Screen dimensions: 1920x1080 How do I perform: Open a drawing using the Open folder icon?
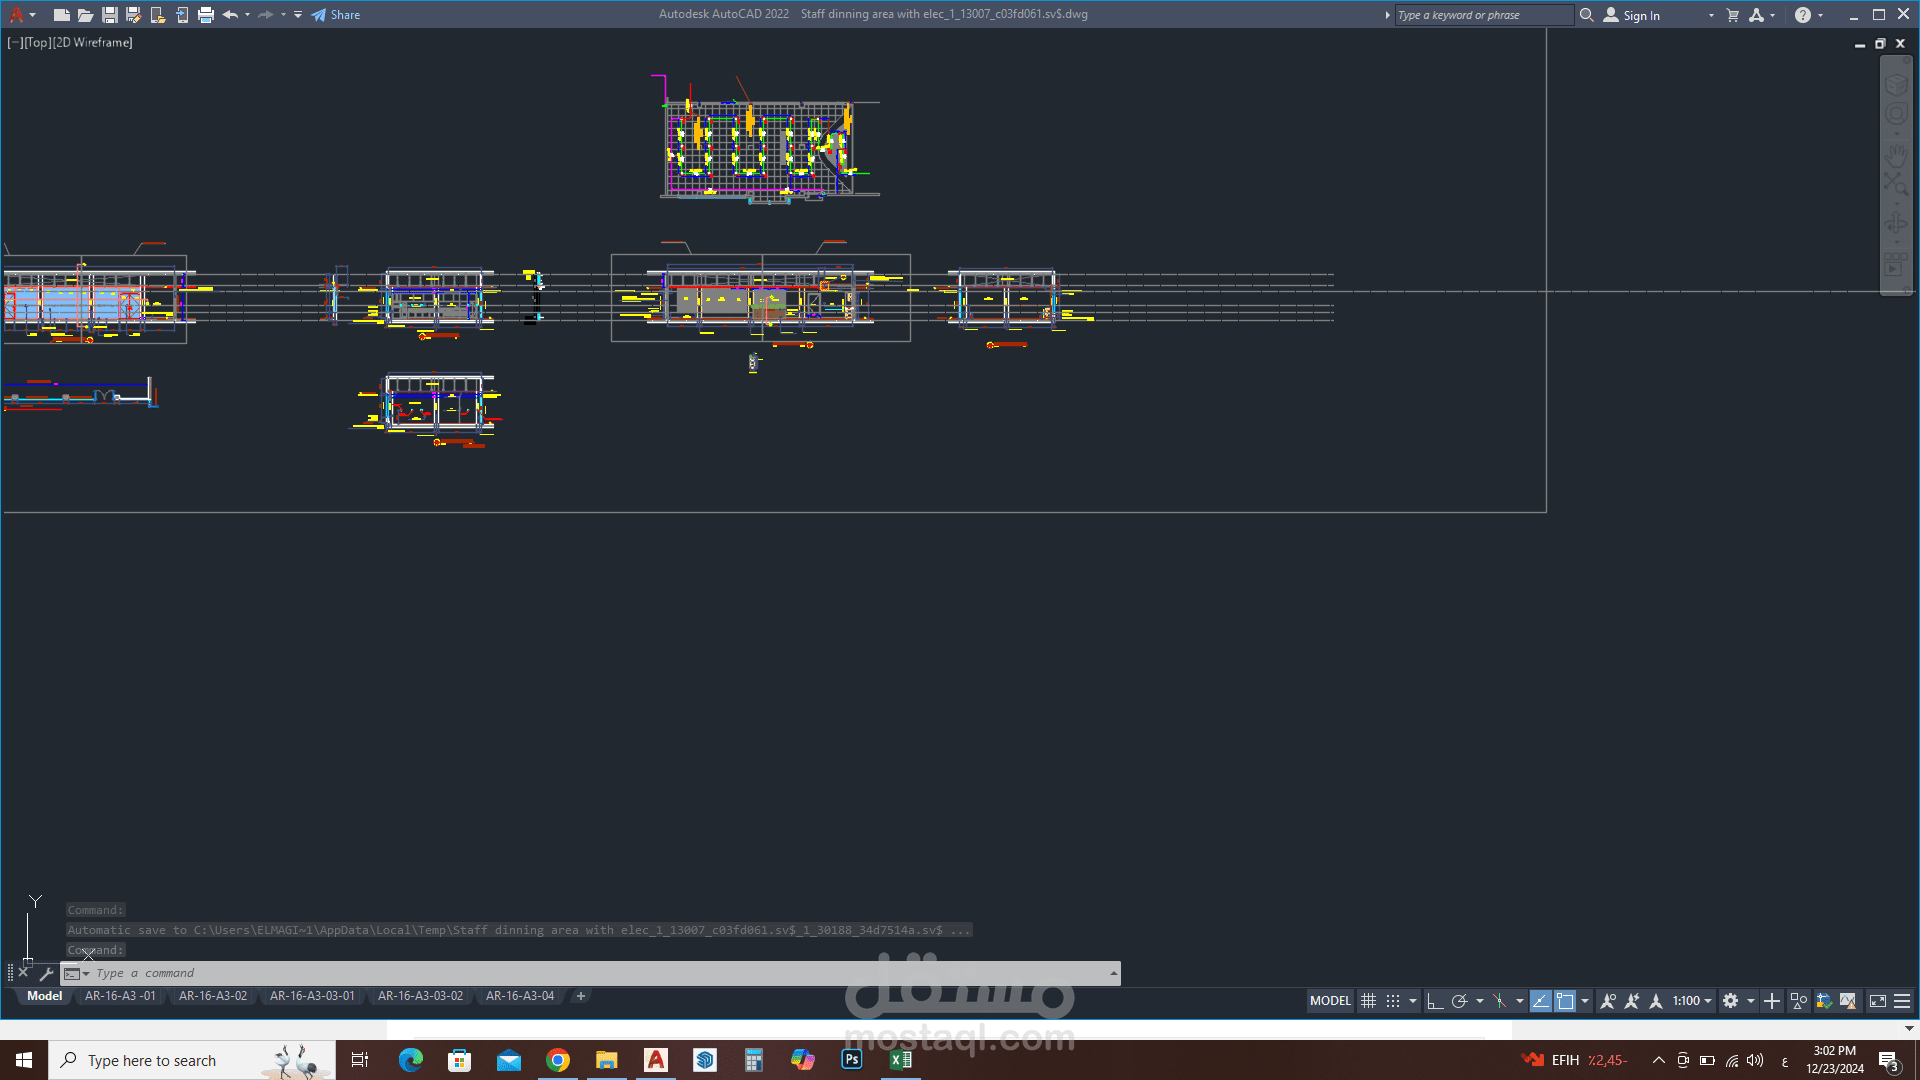pos(85,14)
